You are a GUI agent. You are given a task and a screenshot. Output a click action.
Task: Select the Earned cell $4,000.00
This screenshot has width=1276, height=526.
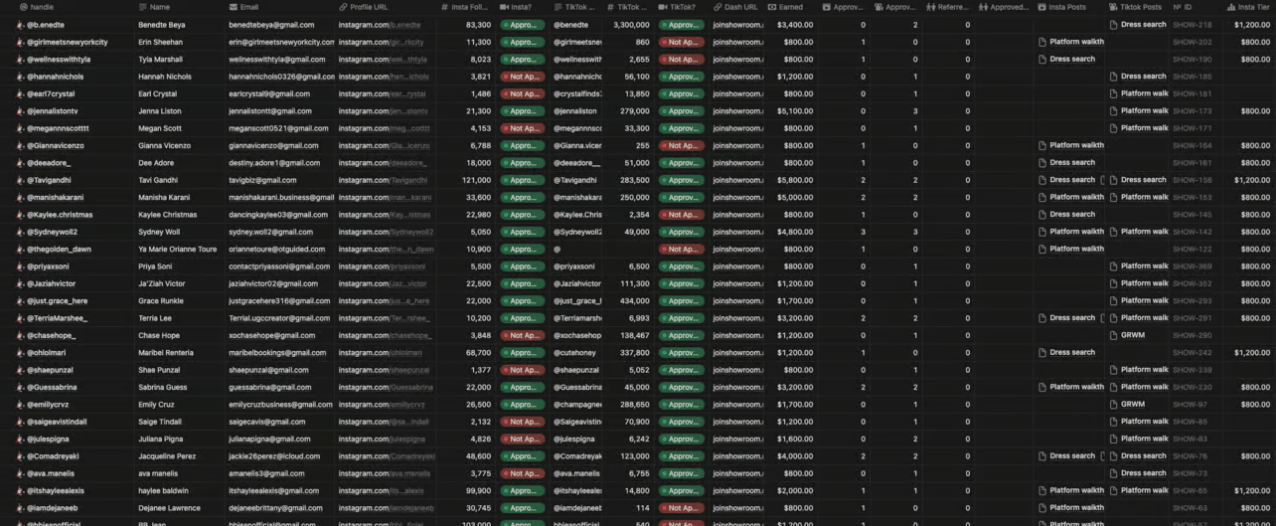coord(795,456)
